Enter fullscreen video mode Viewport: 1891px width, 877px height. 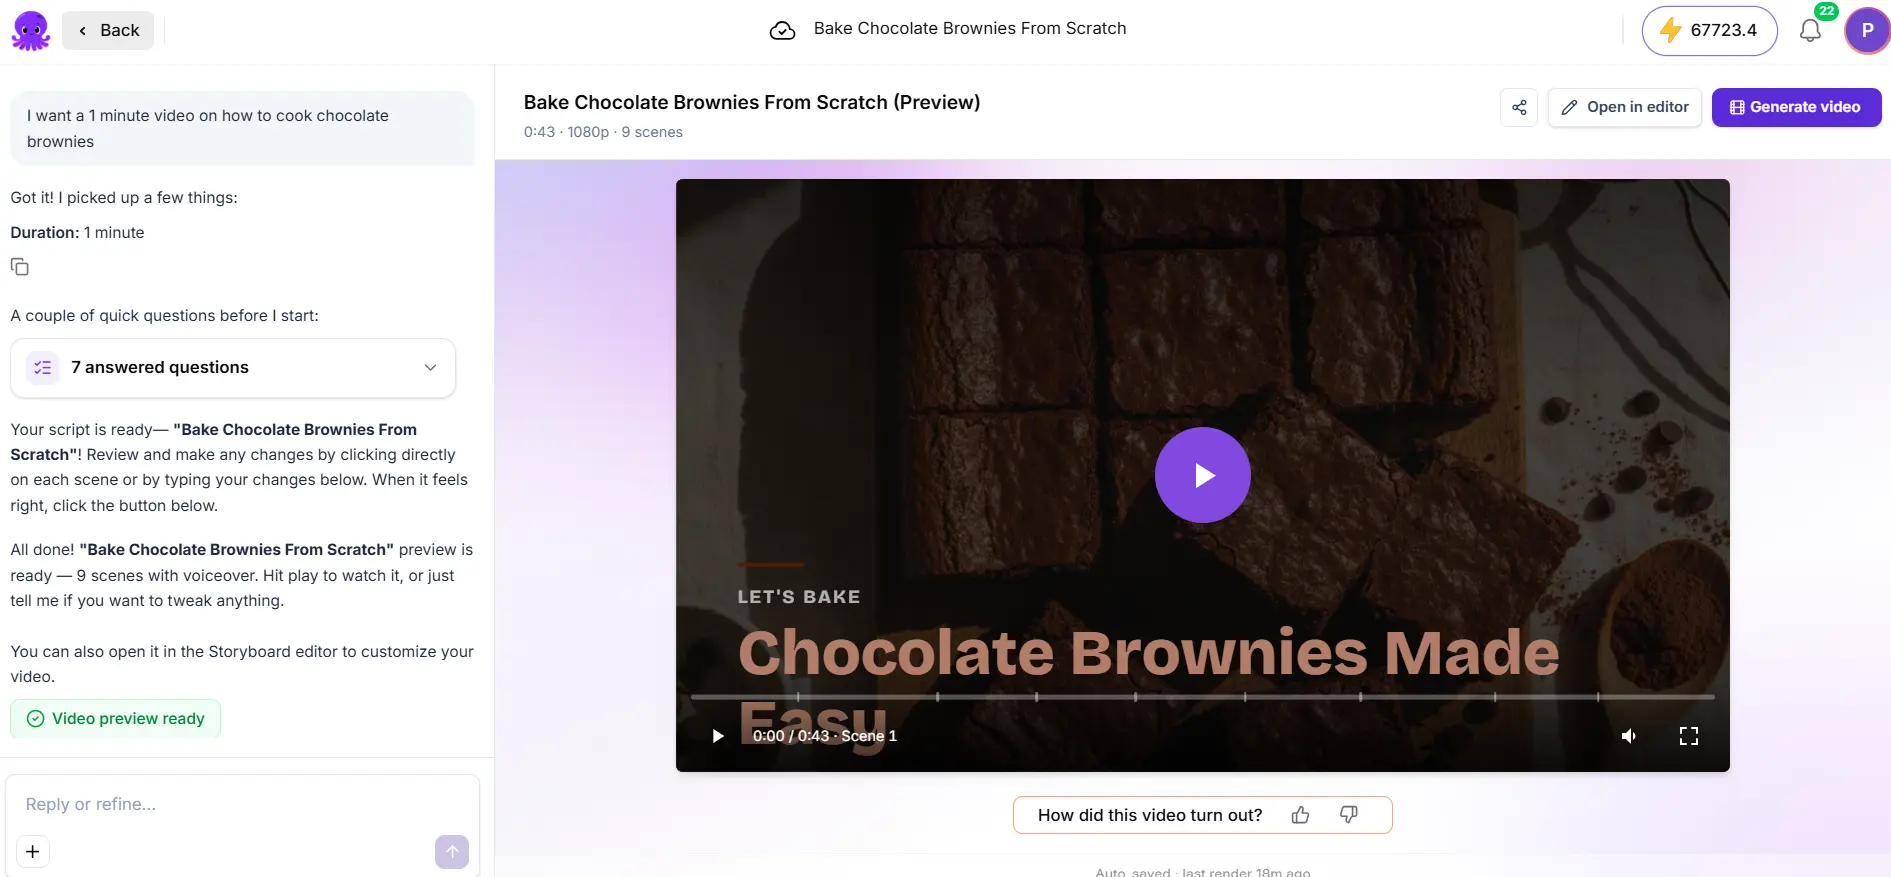tap(1689, 736)
